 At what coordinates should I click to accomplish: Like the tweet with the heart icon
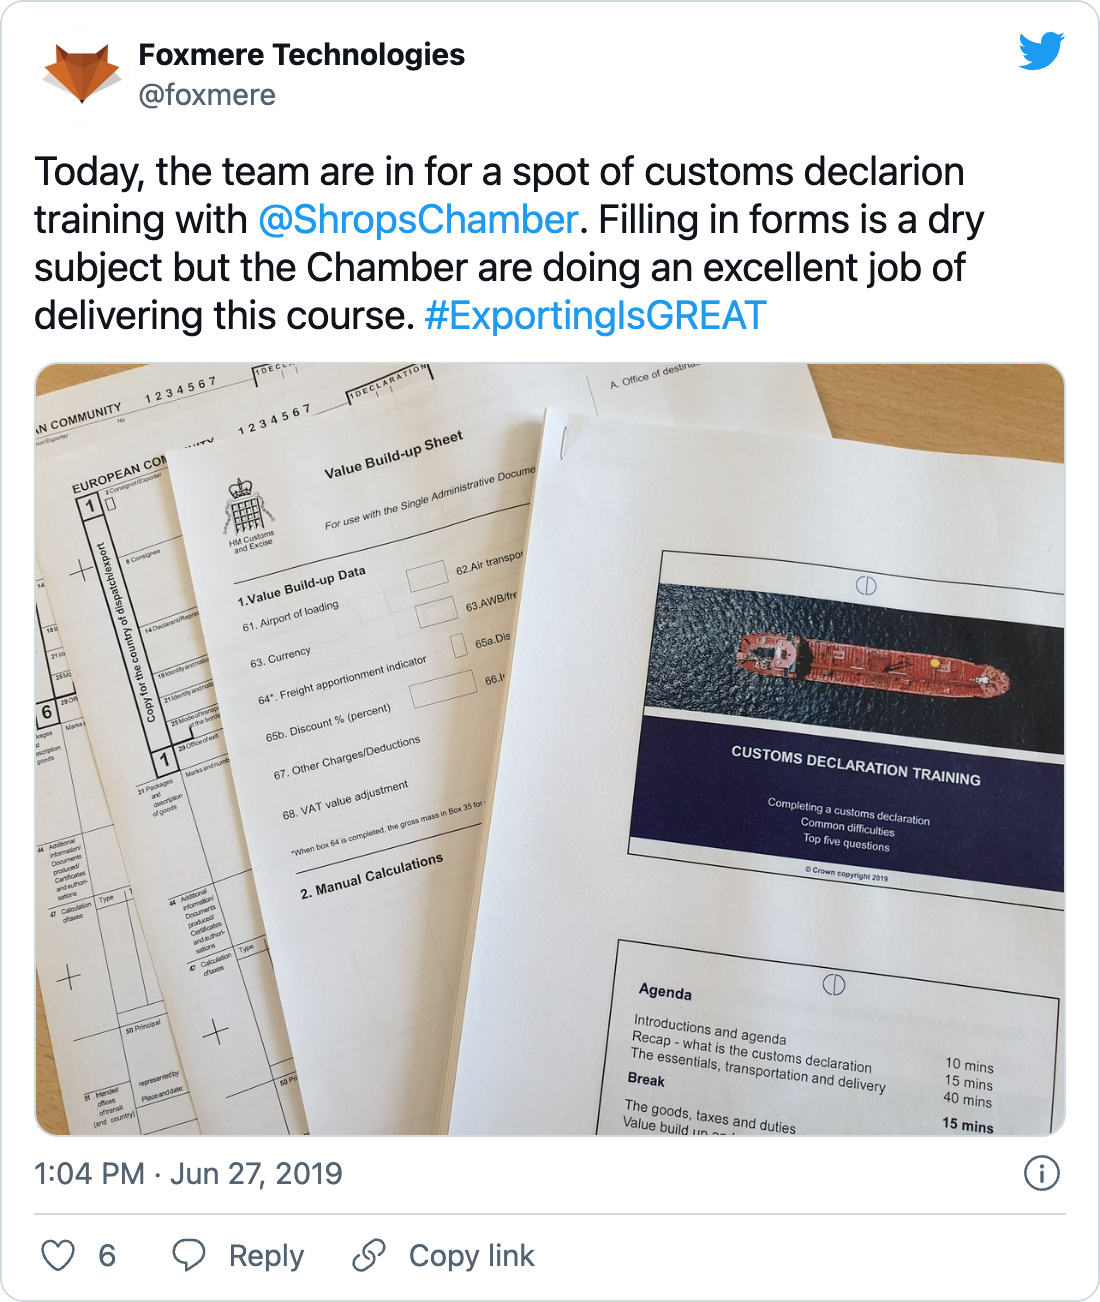click(x=58, y=1255)
